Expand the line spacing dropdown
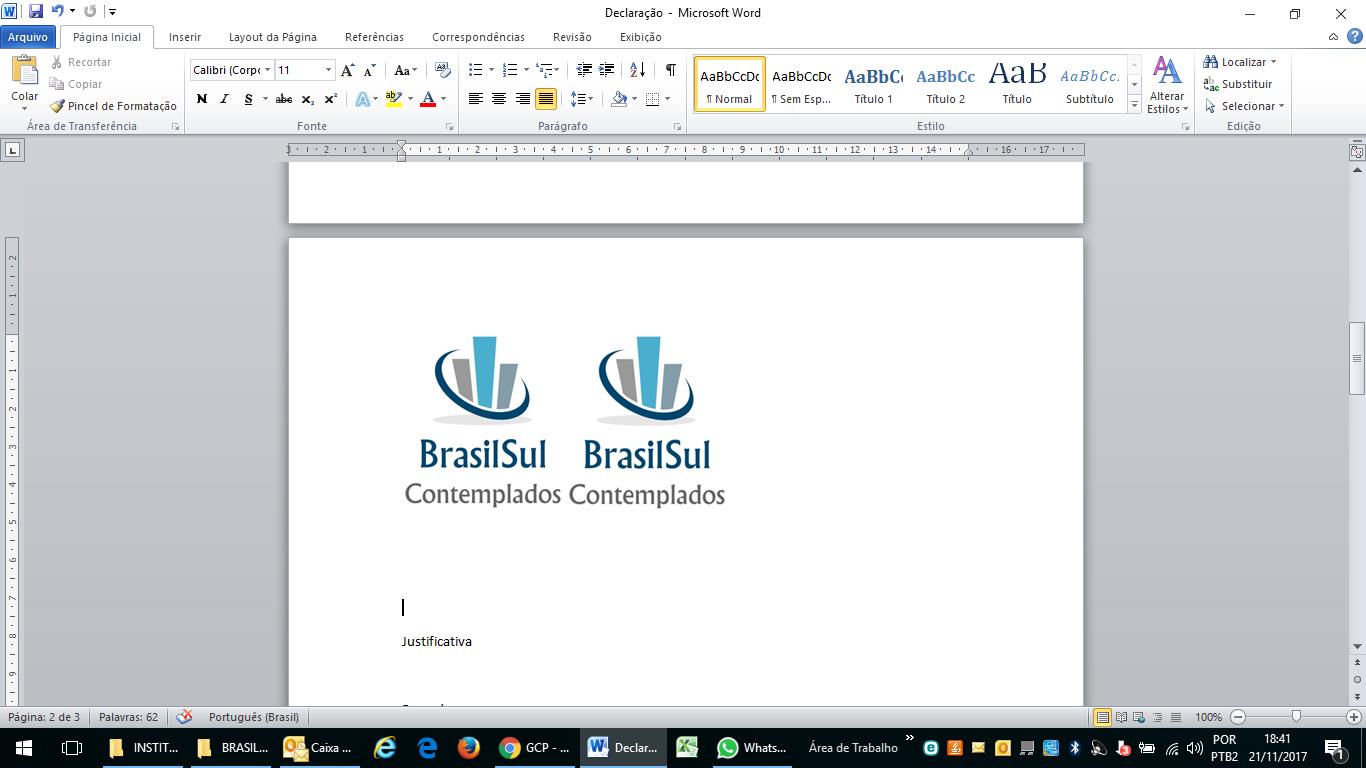 coord(590,99)
